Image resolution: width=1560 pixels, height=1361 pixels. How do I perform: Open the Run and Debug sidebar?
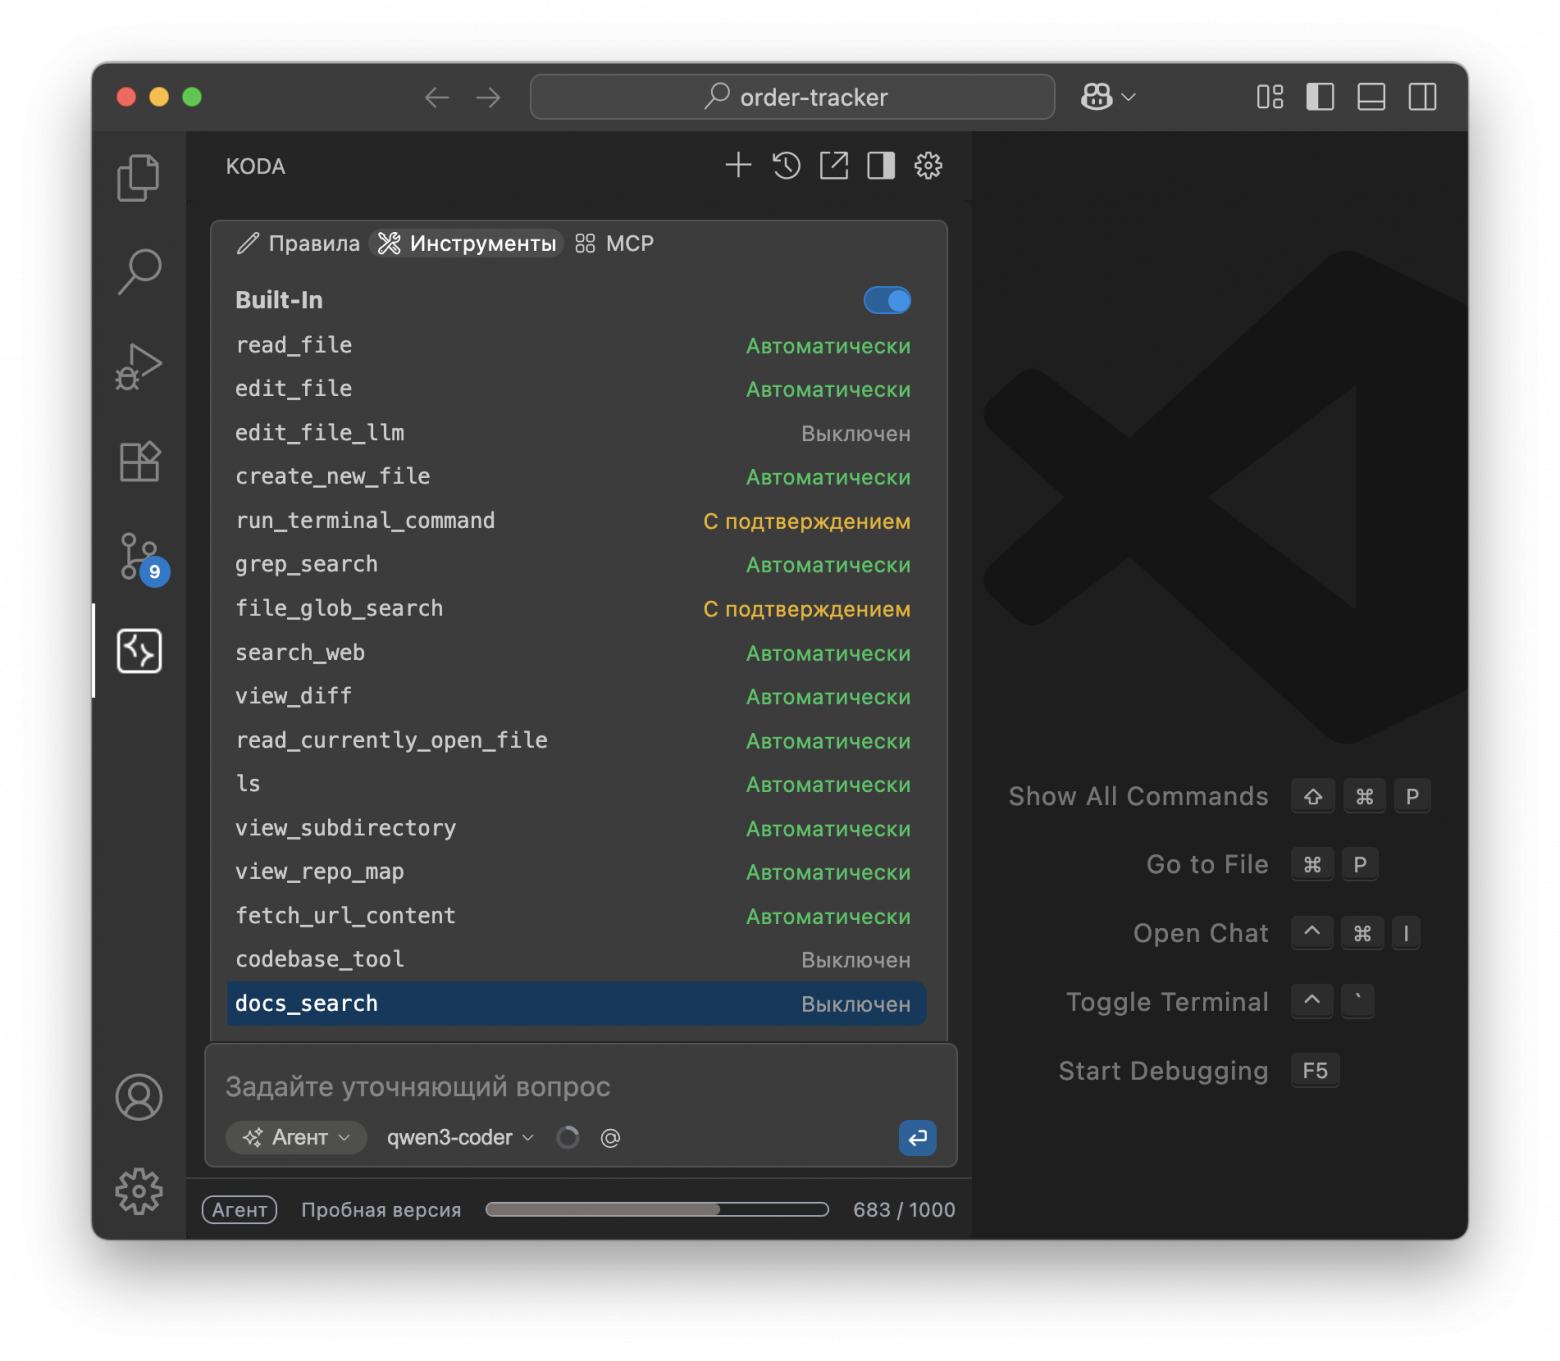[x=139, y=366]
